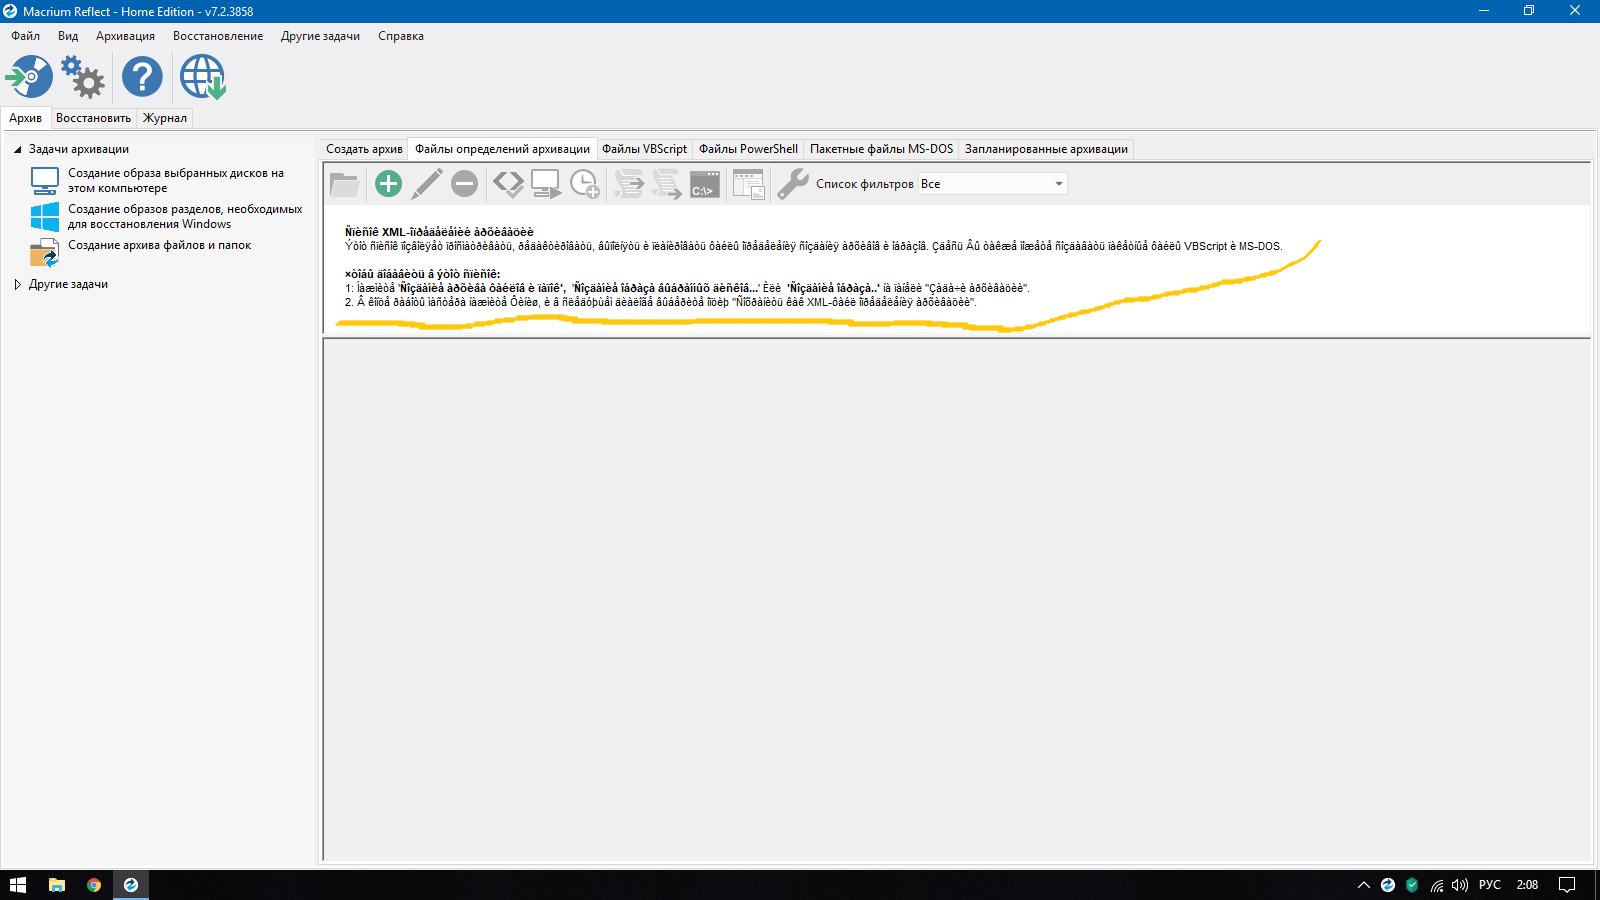Screen dimensions: 1600x900
Task: Open Chrome from the taskbar
Action: coord(94,885)
